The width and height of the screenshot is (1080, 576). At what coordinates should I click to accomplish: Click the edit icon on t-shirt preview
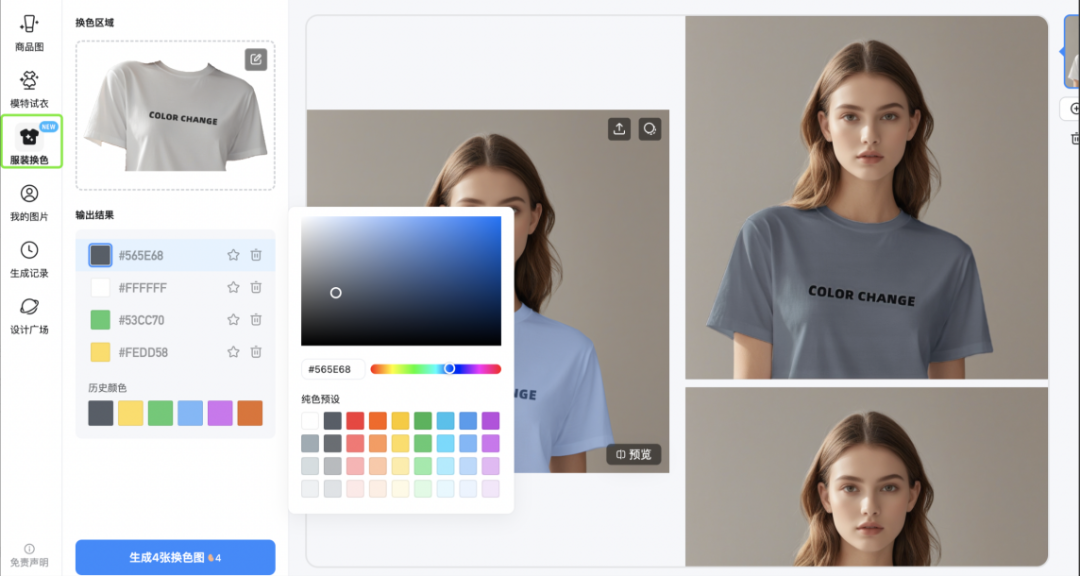[x=256, y=59]
